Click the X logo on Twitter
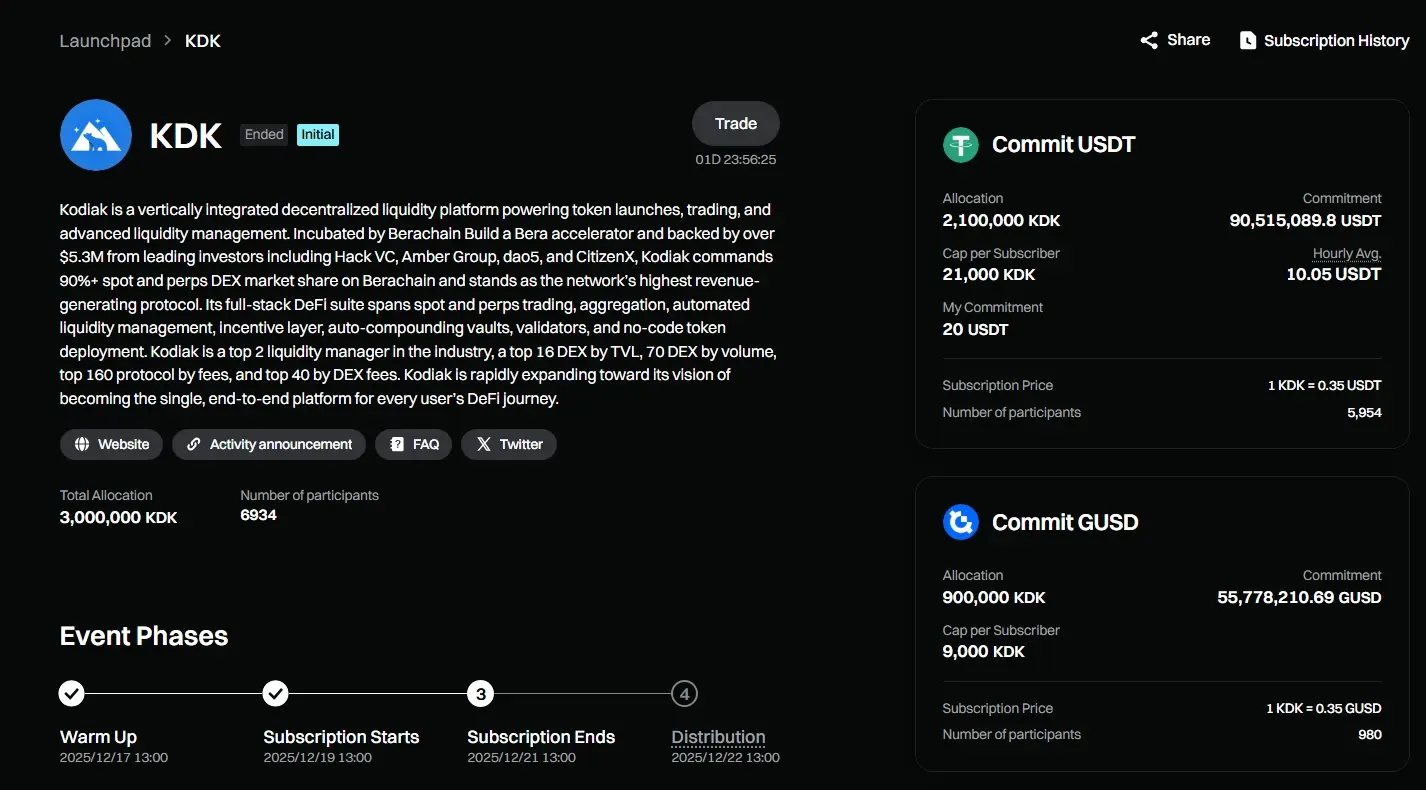Viewport: 1426px width, 790px height. tap(483, 444)
